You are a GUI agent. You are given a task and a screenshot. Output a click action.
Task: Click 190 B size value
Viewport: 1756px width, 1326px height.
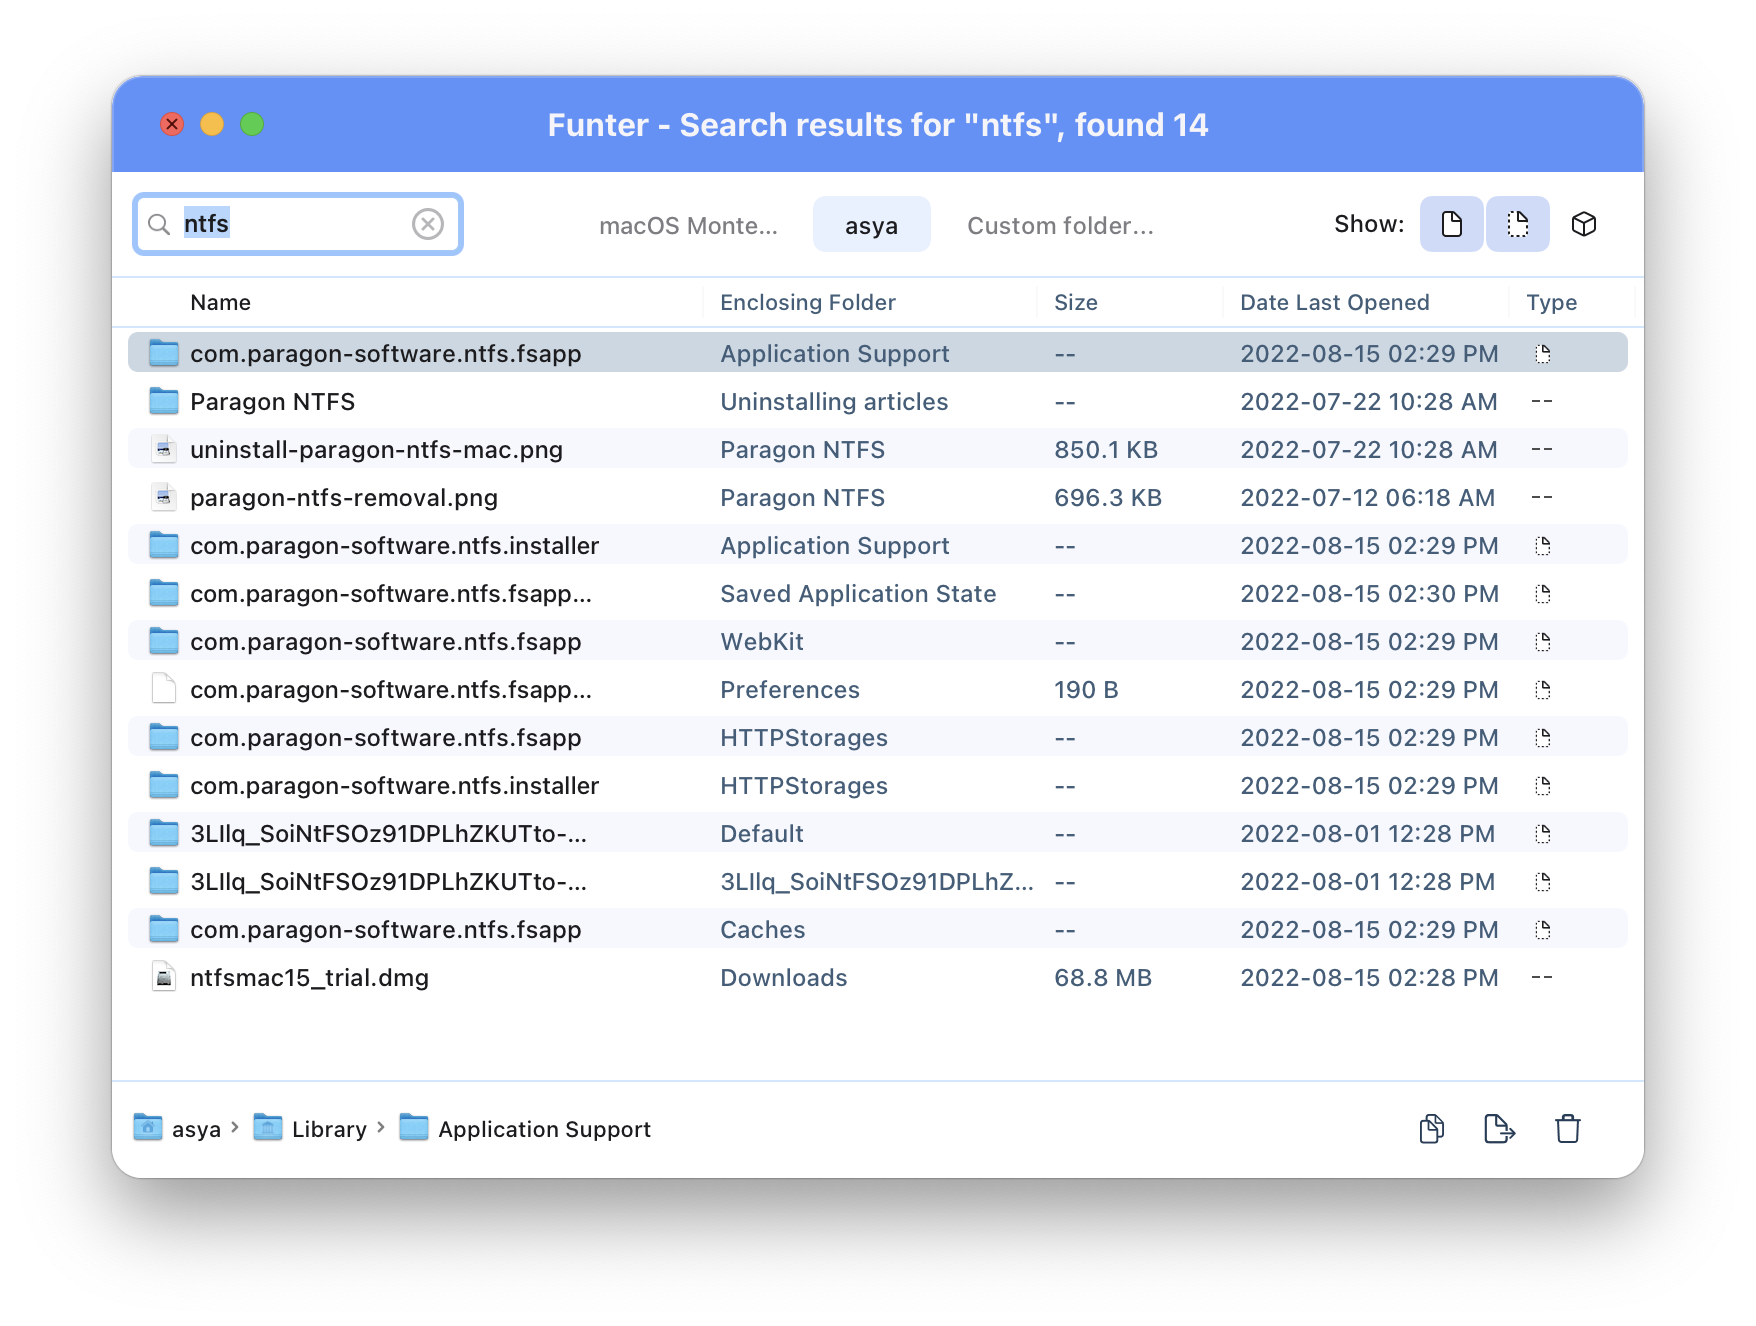[x=1086, y=690]
